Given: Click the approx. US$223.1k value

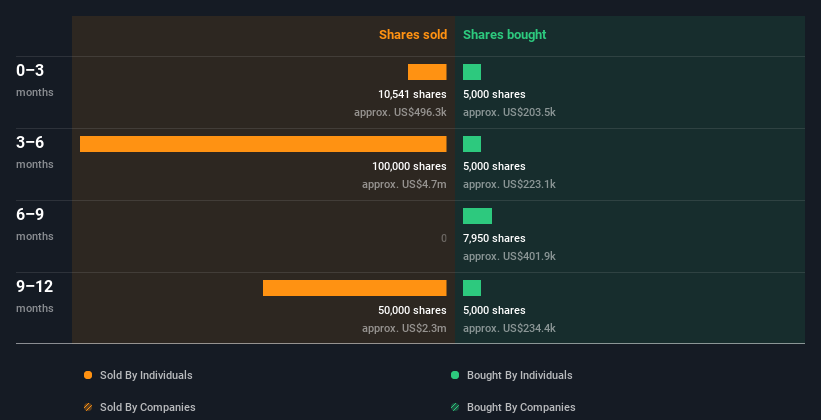Looking at the screenshot, I should 509,184.
